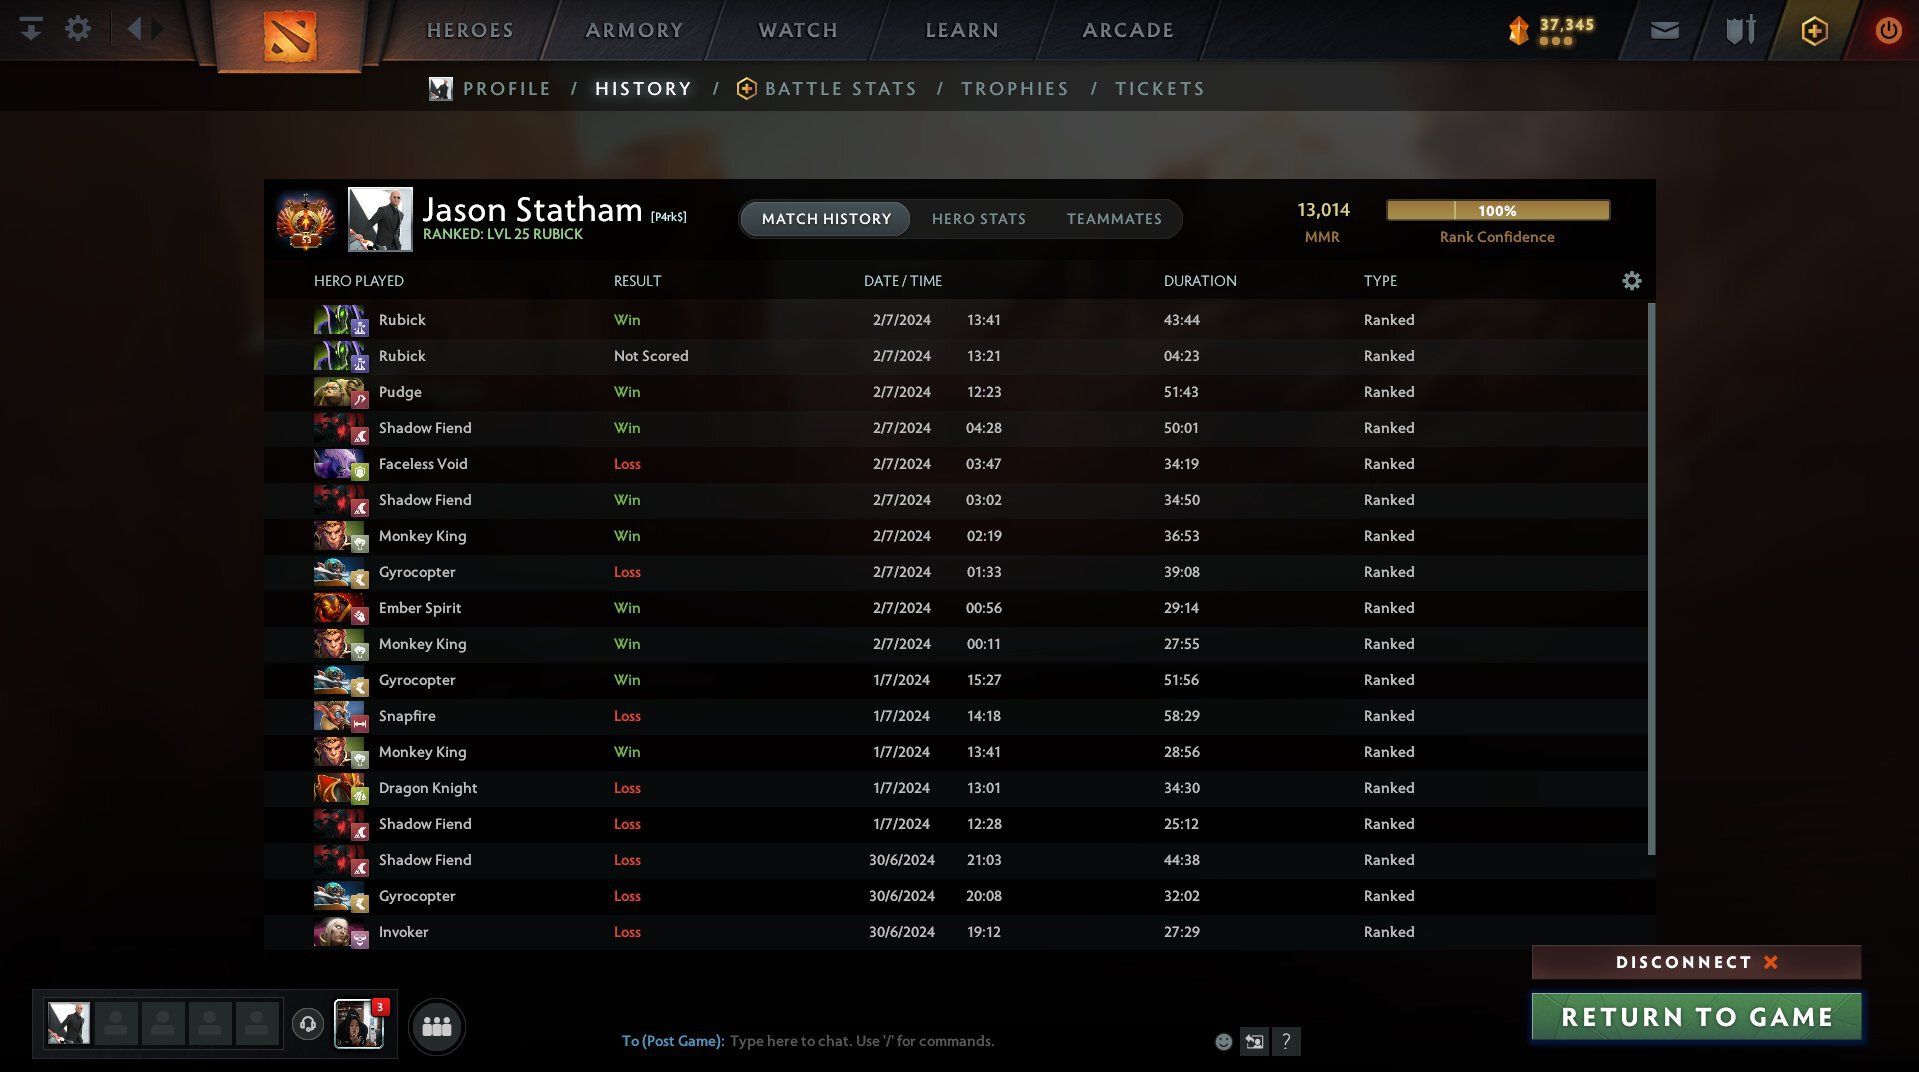1919x1072 pixels.
Task: Click the Invoker hero icon
Action: click(340, 932)
